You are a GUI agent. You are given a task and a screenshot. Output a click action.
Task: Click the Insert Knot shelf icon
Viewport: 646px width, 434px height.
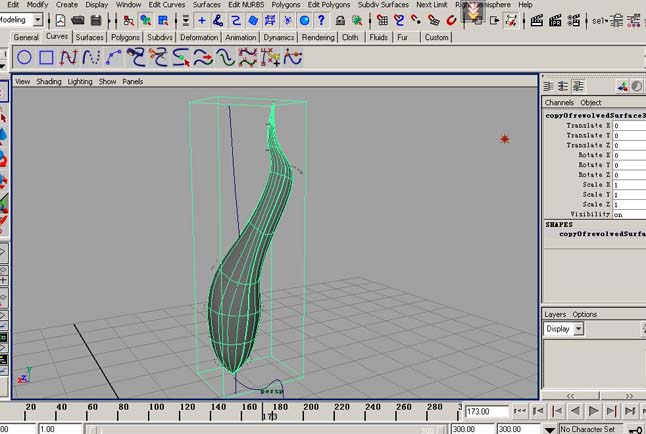point(181,57)
